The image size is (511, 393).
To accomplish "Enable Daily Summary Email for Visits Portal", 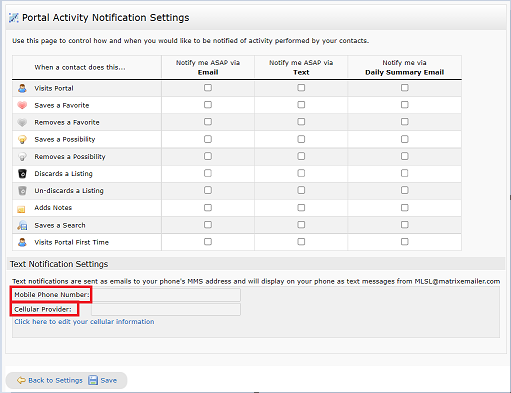I will click(x=405, y=88).
